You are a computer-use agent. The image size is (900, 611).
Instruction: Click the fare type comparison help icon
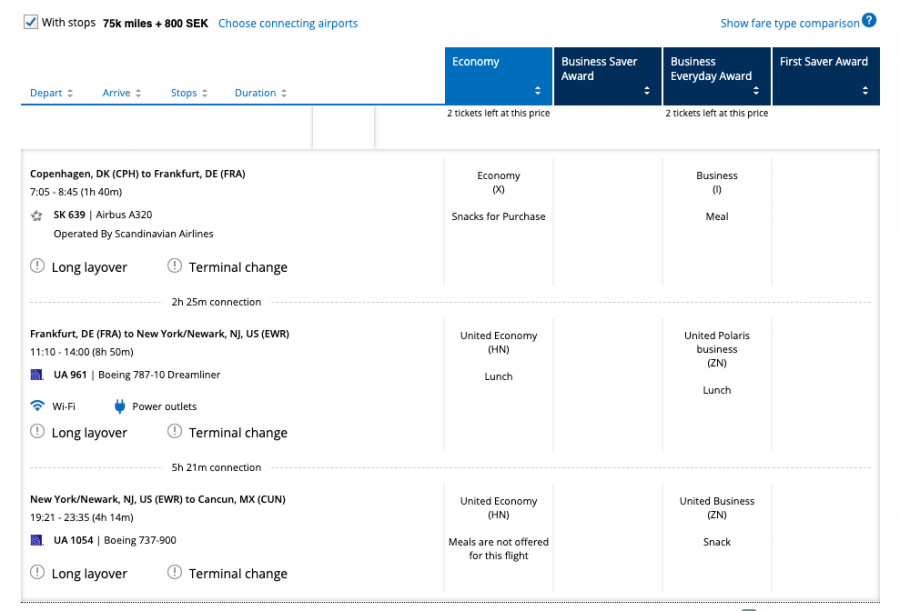click(869, 21)
